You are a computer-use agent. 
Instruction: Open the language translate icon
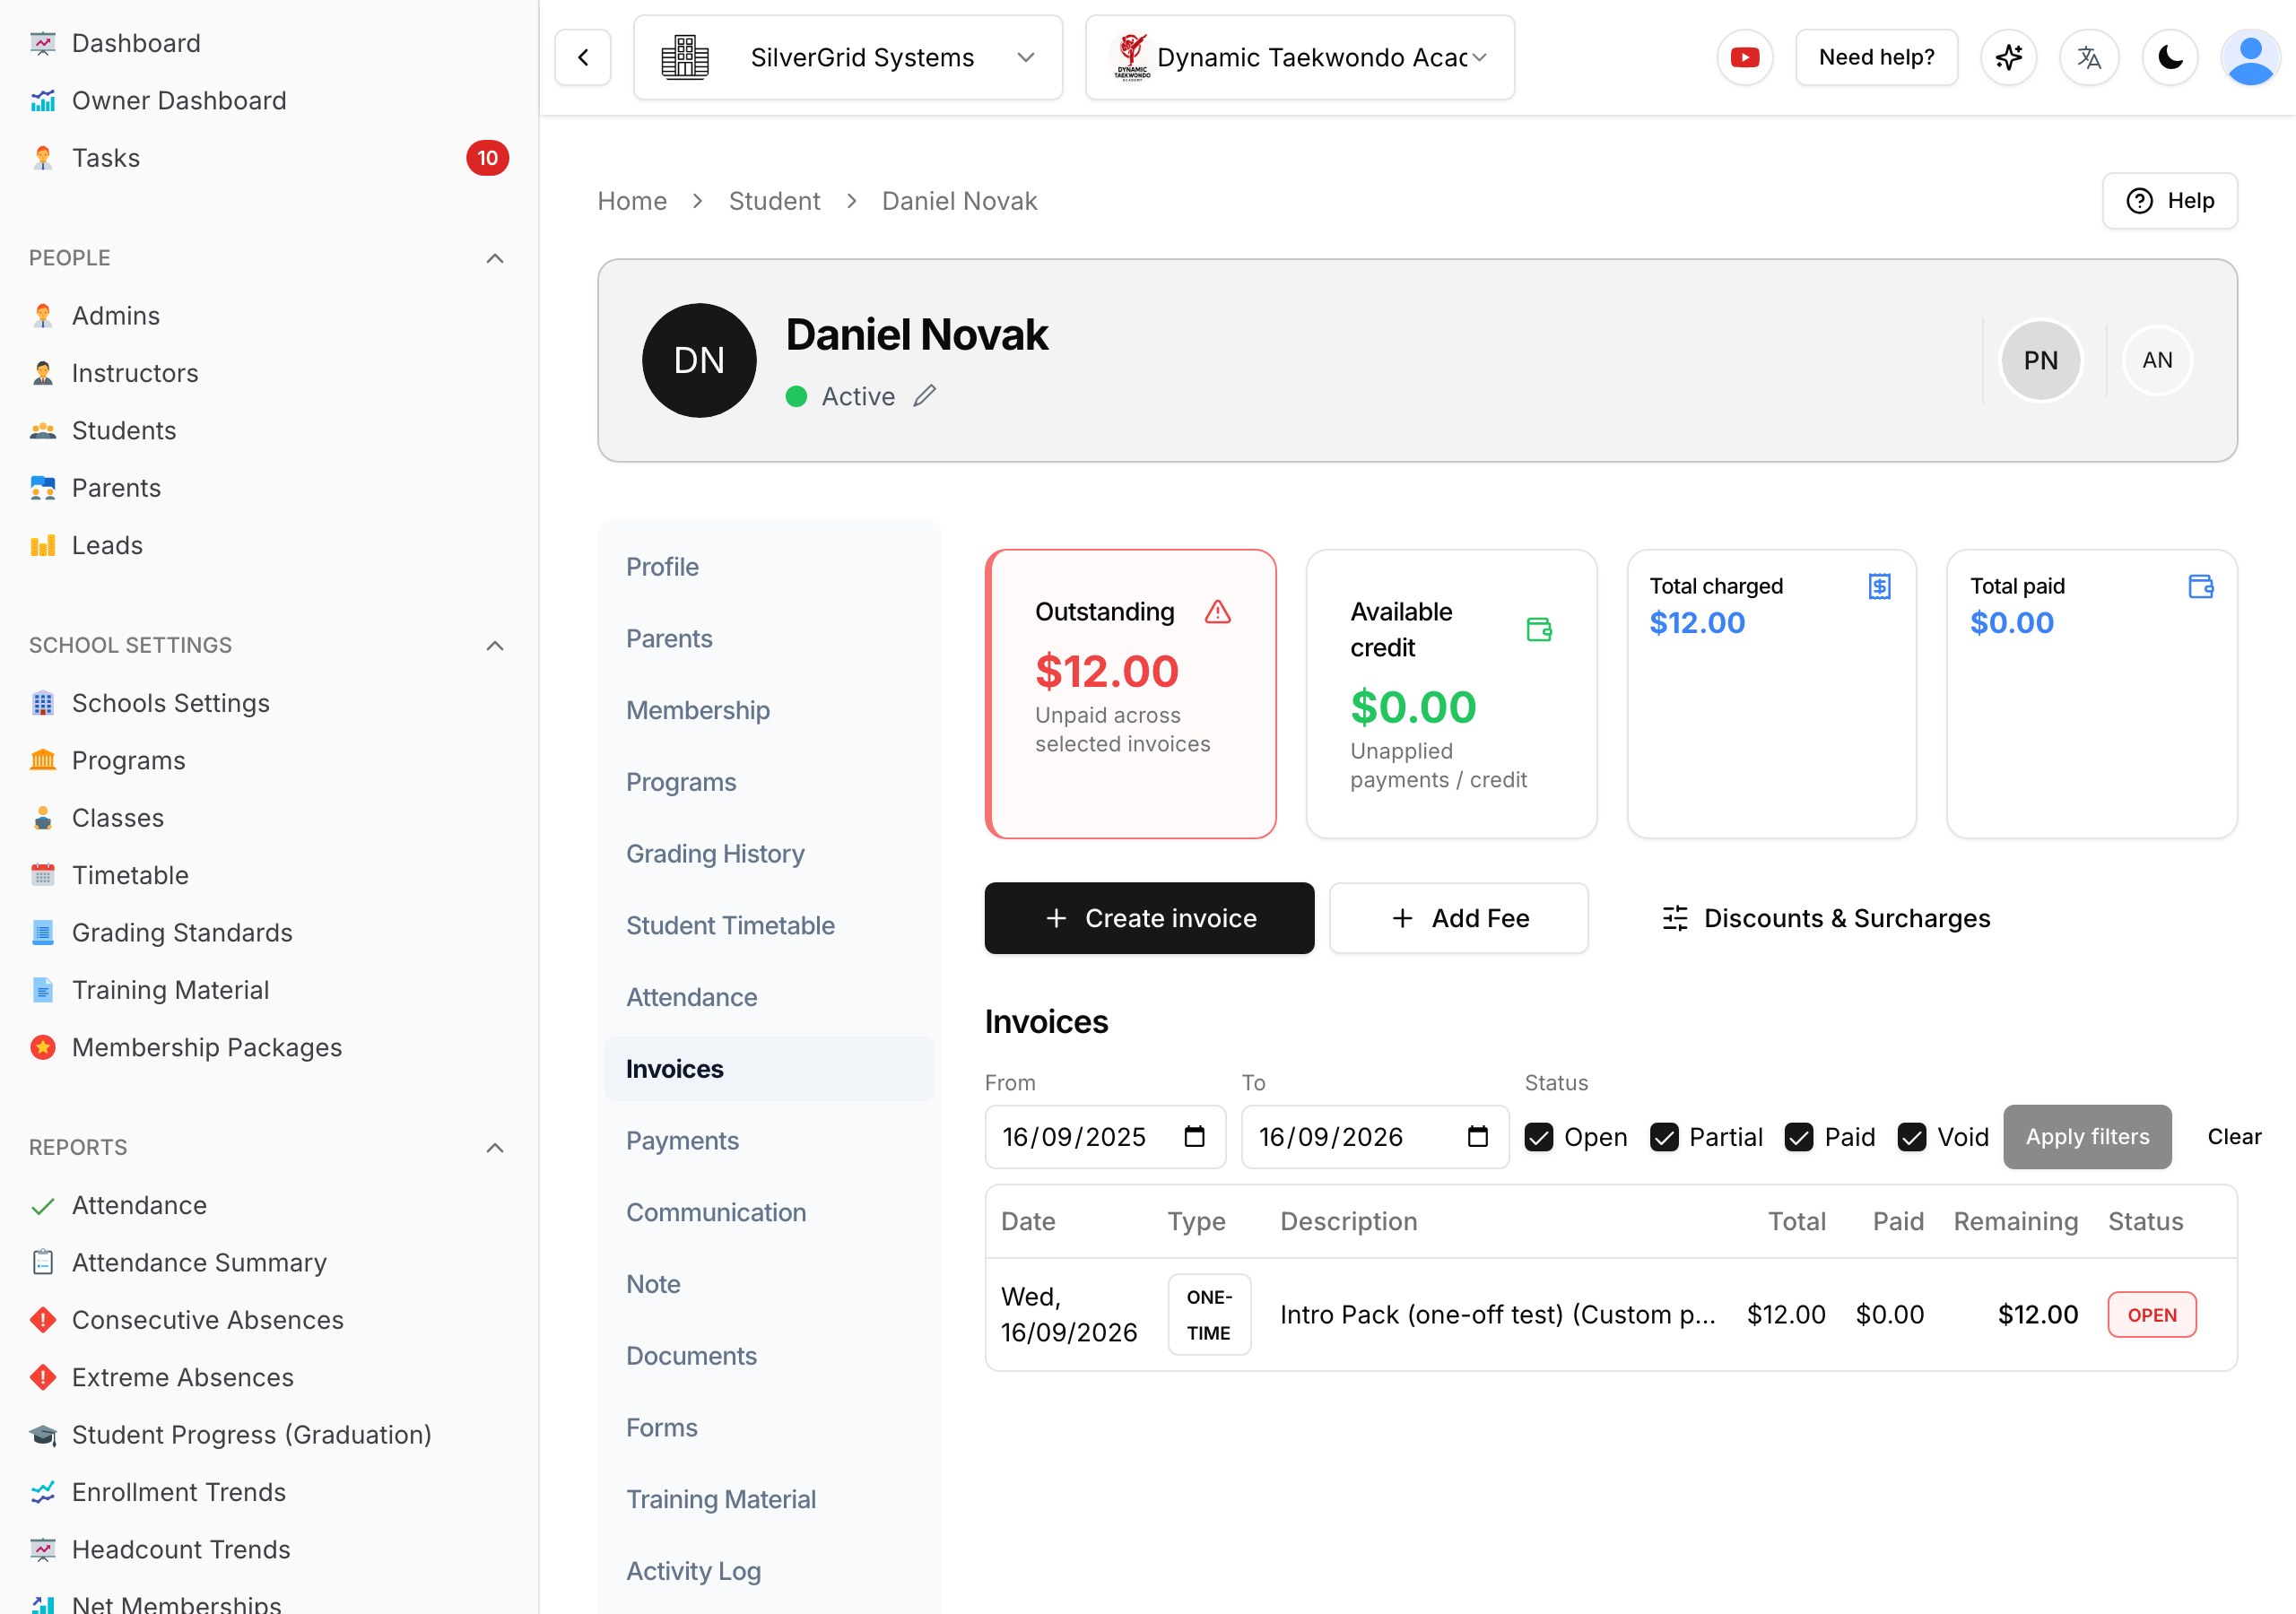[2088, 57]
